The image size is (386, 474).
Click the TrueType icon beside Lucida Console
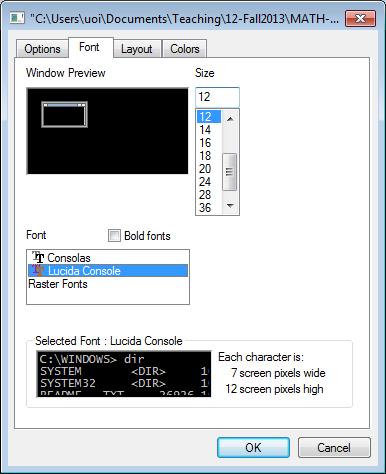[x=38, y=270]
